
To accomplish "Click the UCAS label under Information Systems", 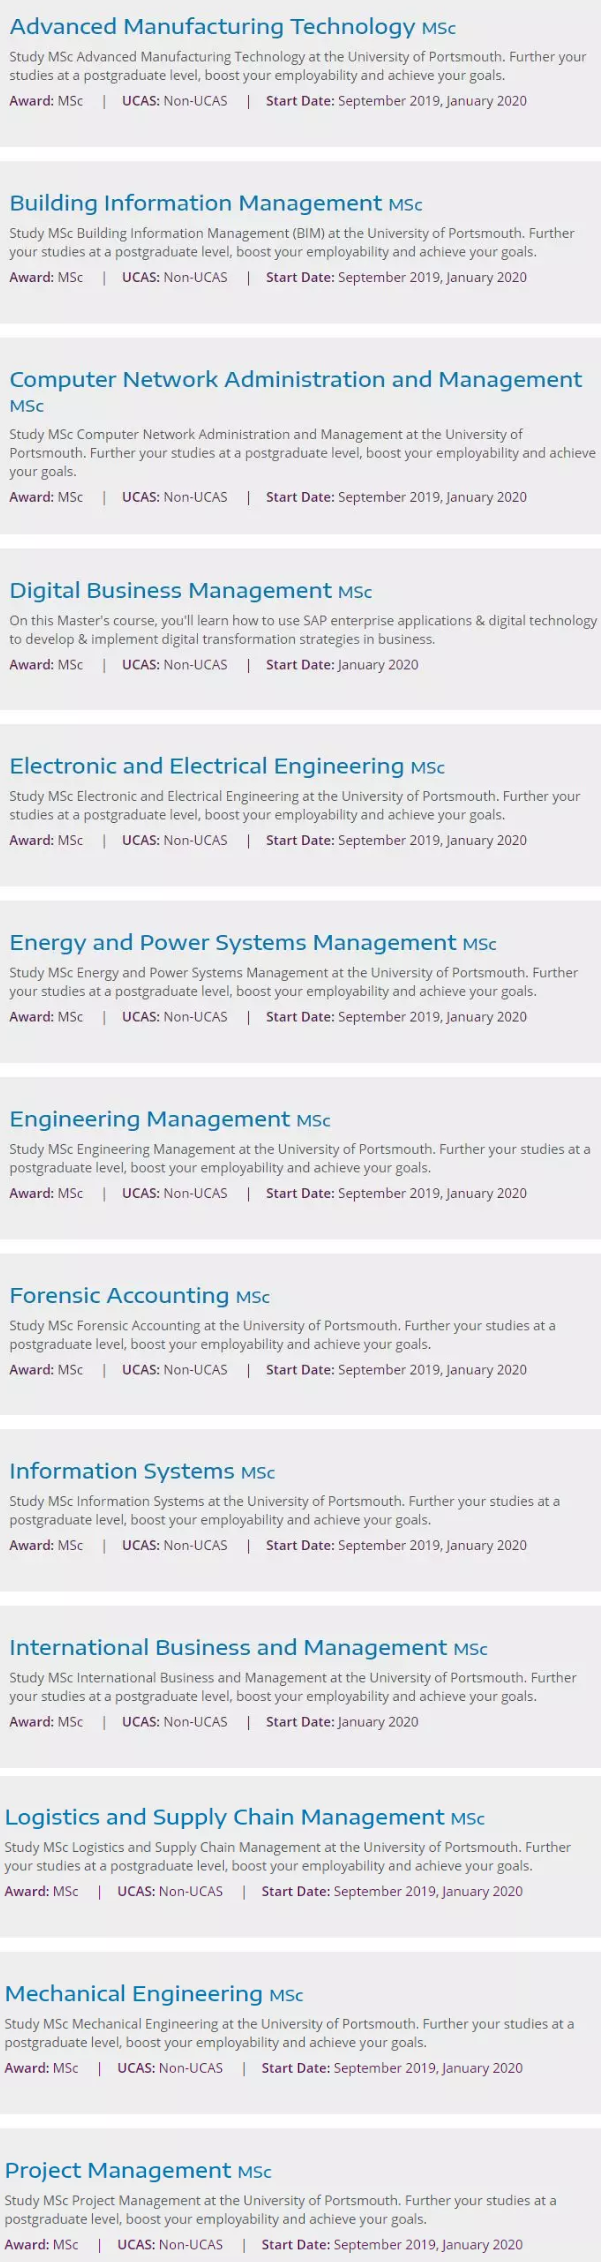I will pos(140,1545).
